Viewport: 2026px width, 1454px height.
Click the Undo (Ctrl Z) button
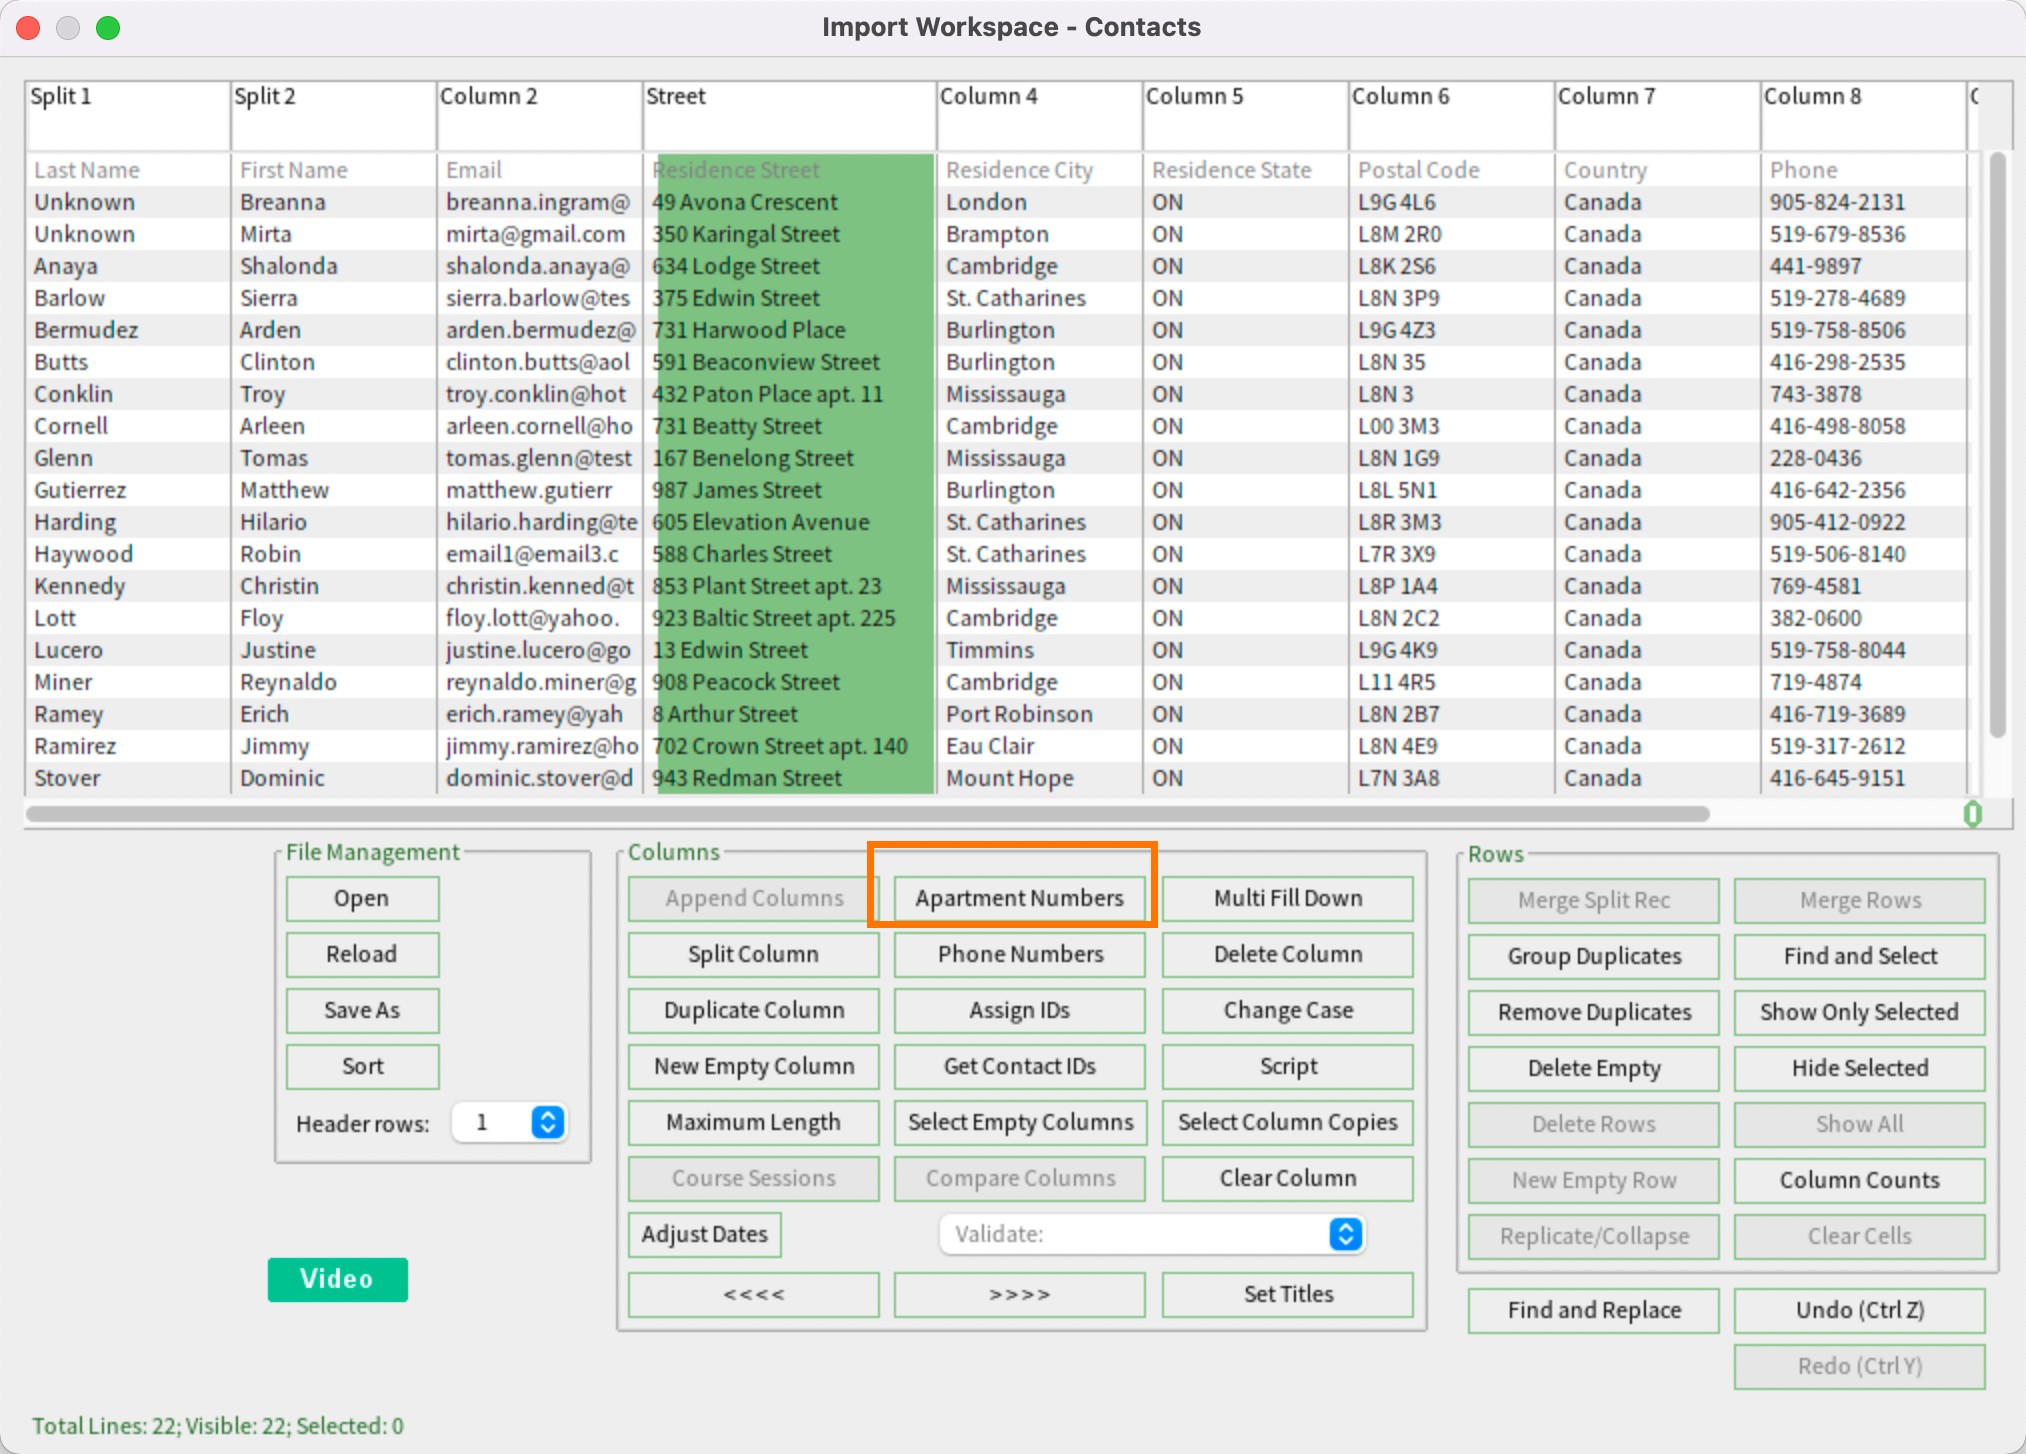[1859, 1310]
